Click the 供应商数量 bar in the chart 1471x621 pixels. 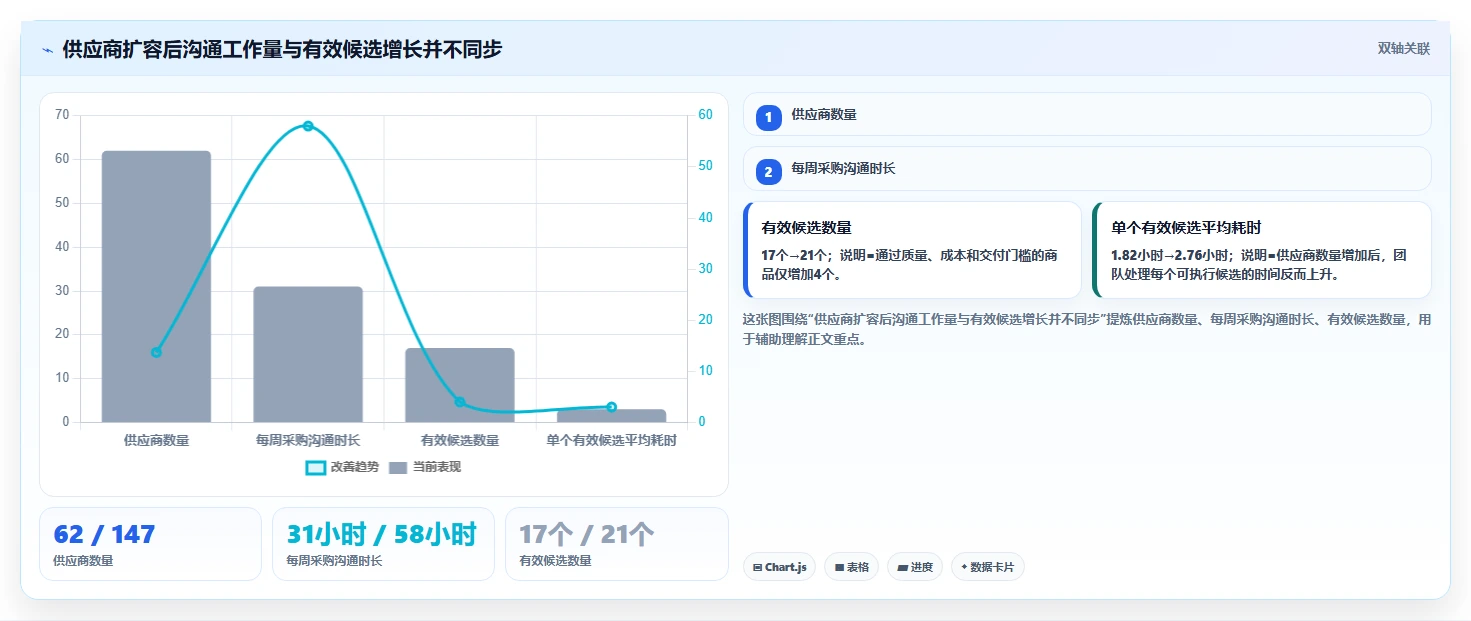pyautogui.click(x=156, y=287)
